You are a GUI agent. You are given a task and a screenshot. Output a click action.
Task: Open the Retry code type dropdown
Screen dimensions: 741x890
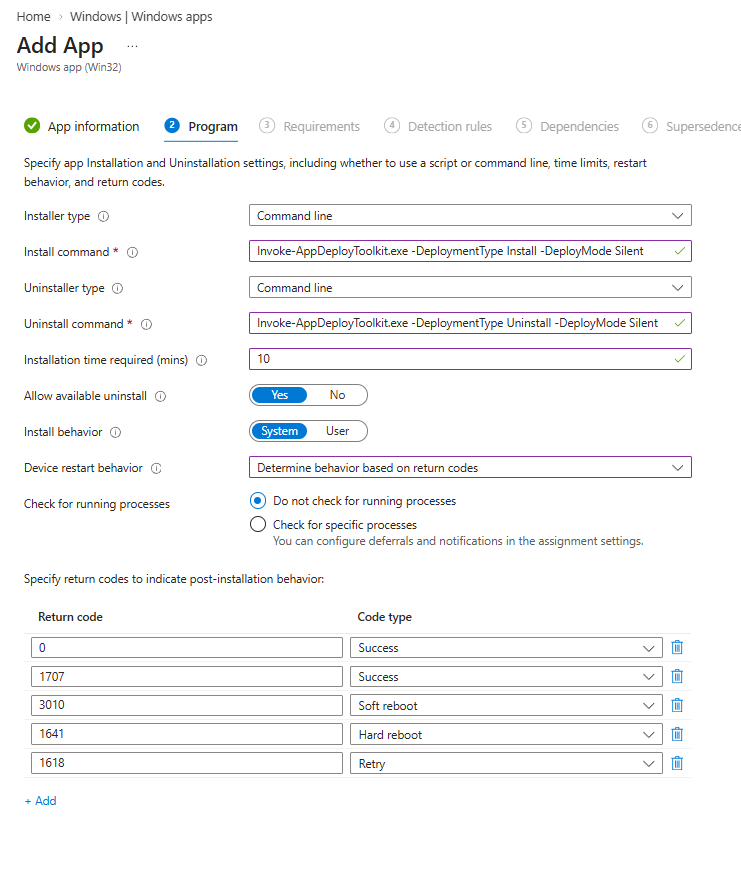point(506,763)
